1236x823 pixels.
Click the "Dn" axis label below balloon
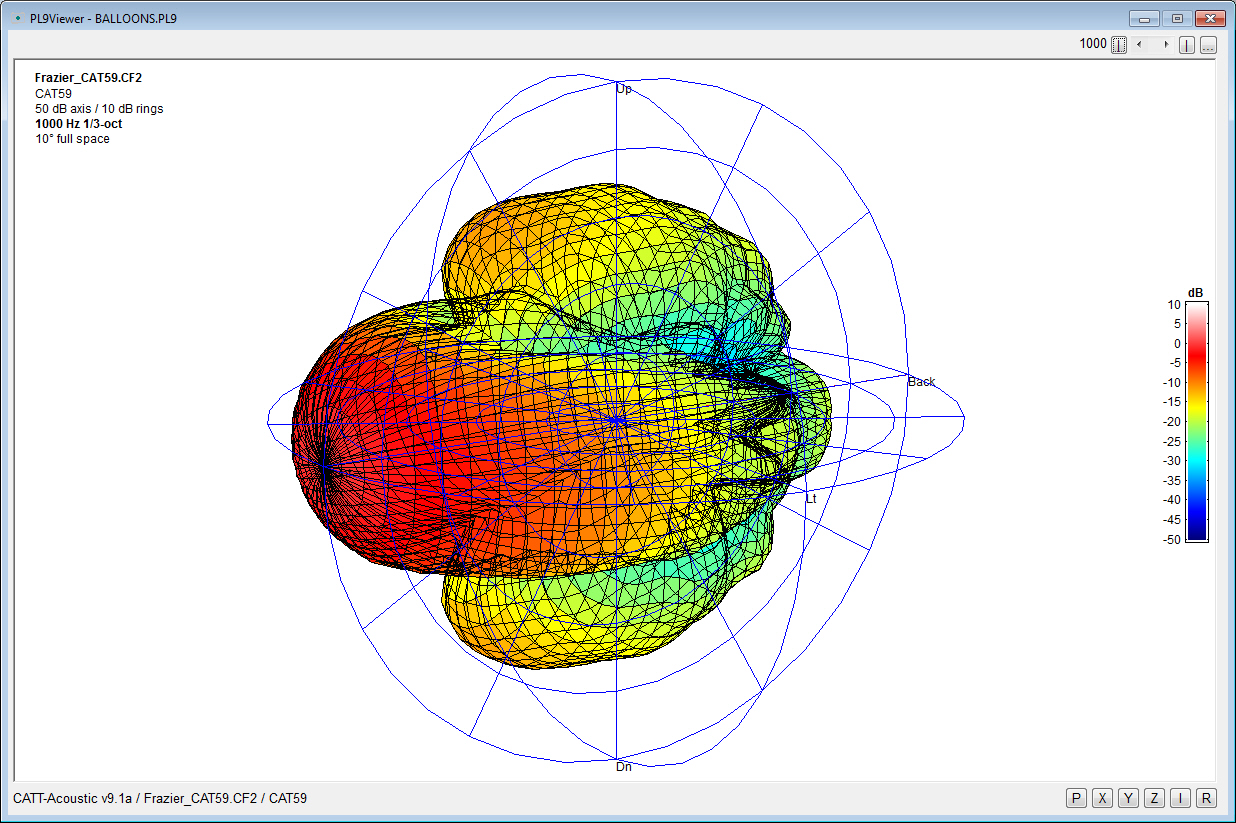pyautogui.click(x=623, y=766)
